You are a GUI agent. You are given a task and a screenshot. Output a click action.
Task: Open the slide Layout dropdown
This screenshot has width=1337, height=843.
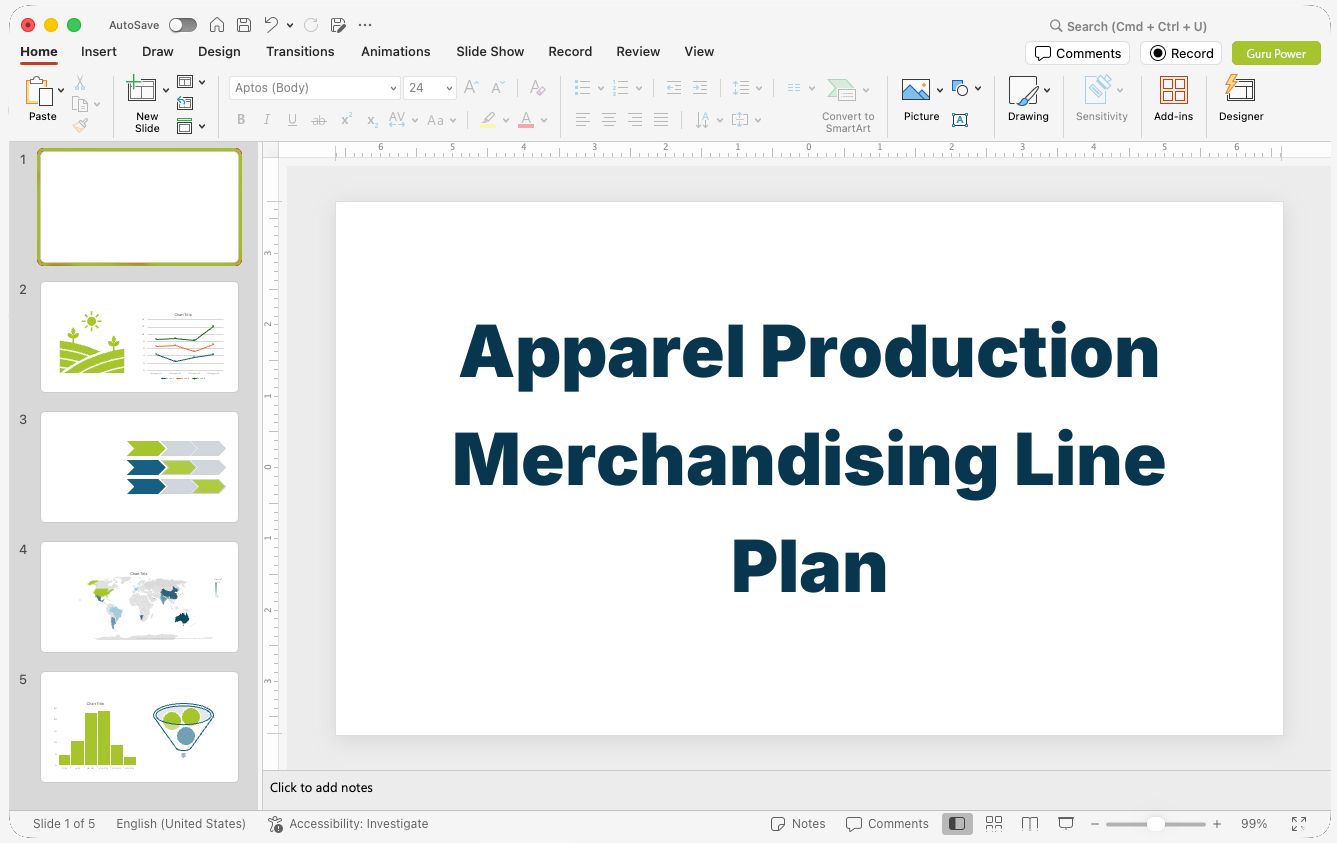pyautogui.click(x=191, y=82)
